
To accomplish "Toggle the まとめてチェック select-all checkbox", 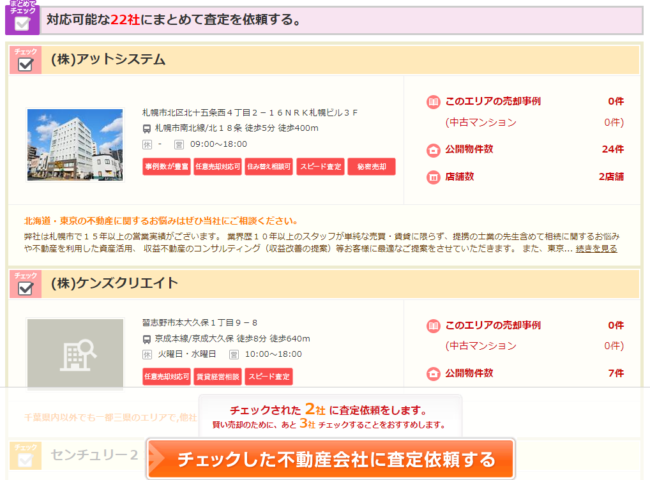I will point(22,24).
